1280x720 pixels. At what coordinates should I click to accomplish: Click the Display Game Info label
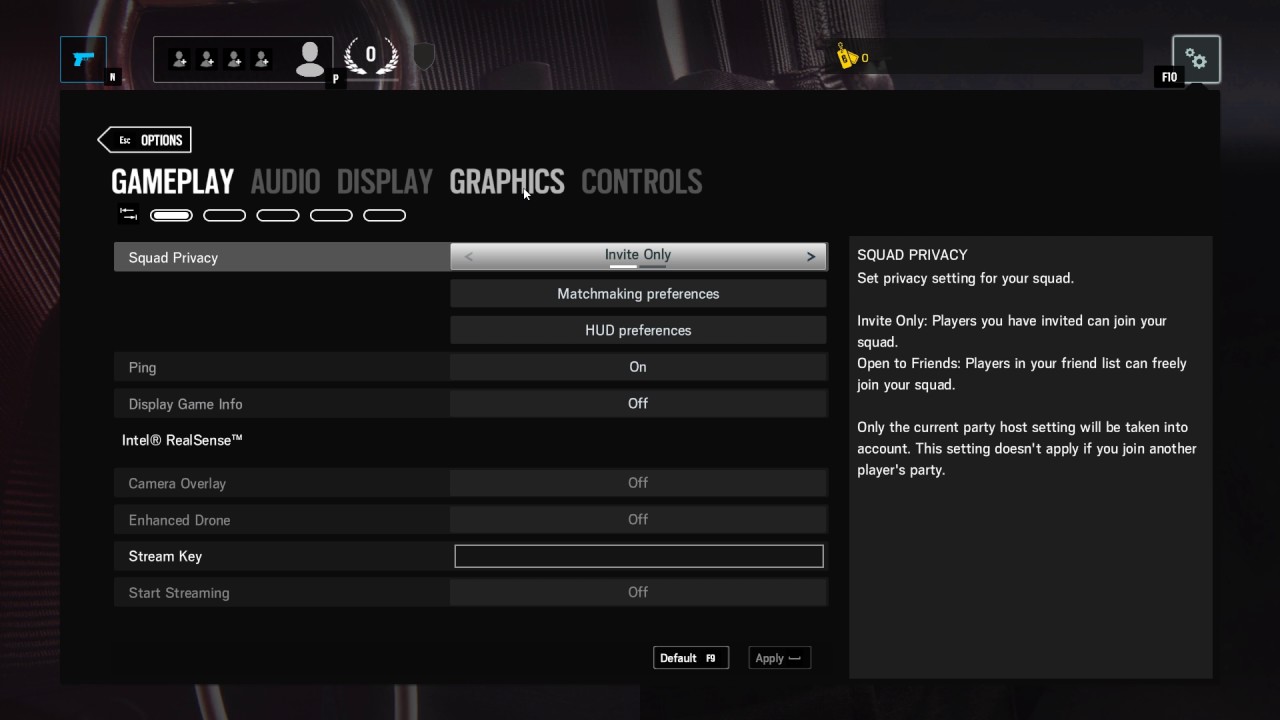click(186, 404)
